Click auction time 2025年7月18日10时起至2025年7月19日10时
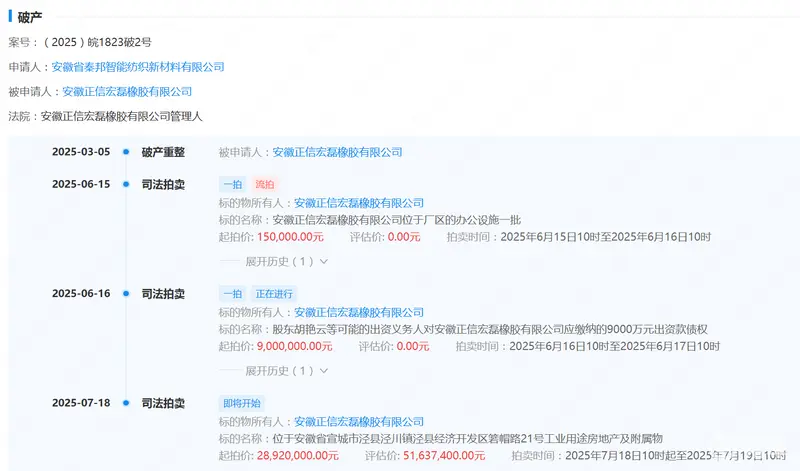The image size is (800, 471). pyautogui.click(x=676, y=455)
